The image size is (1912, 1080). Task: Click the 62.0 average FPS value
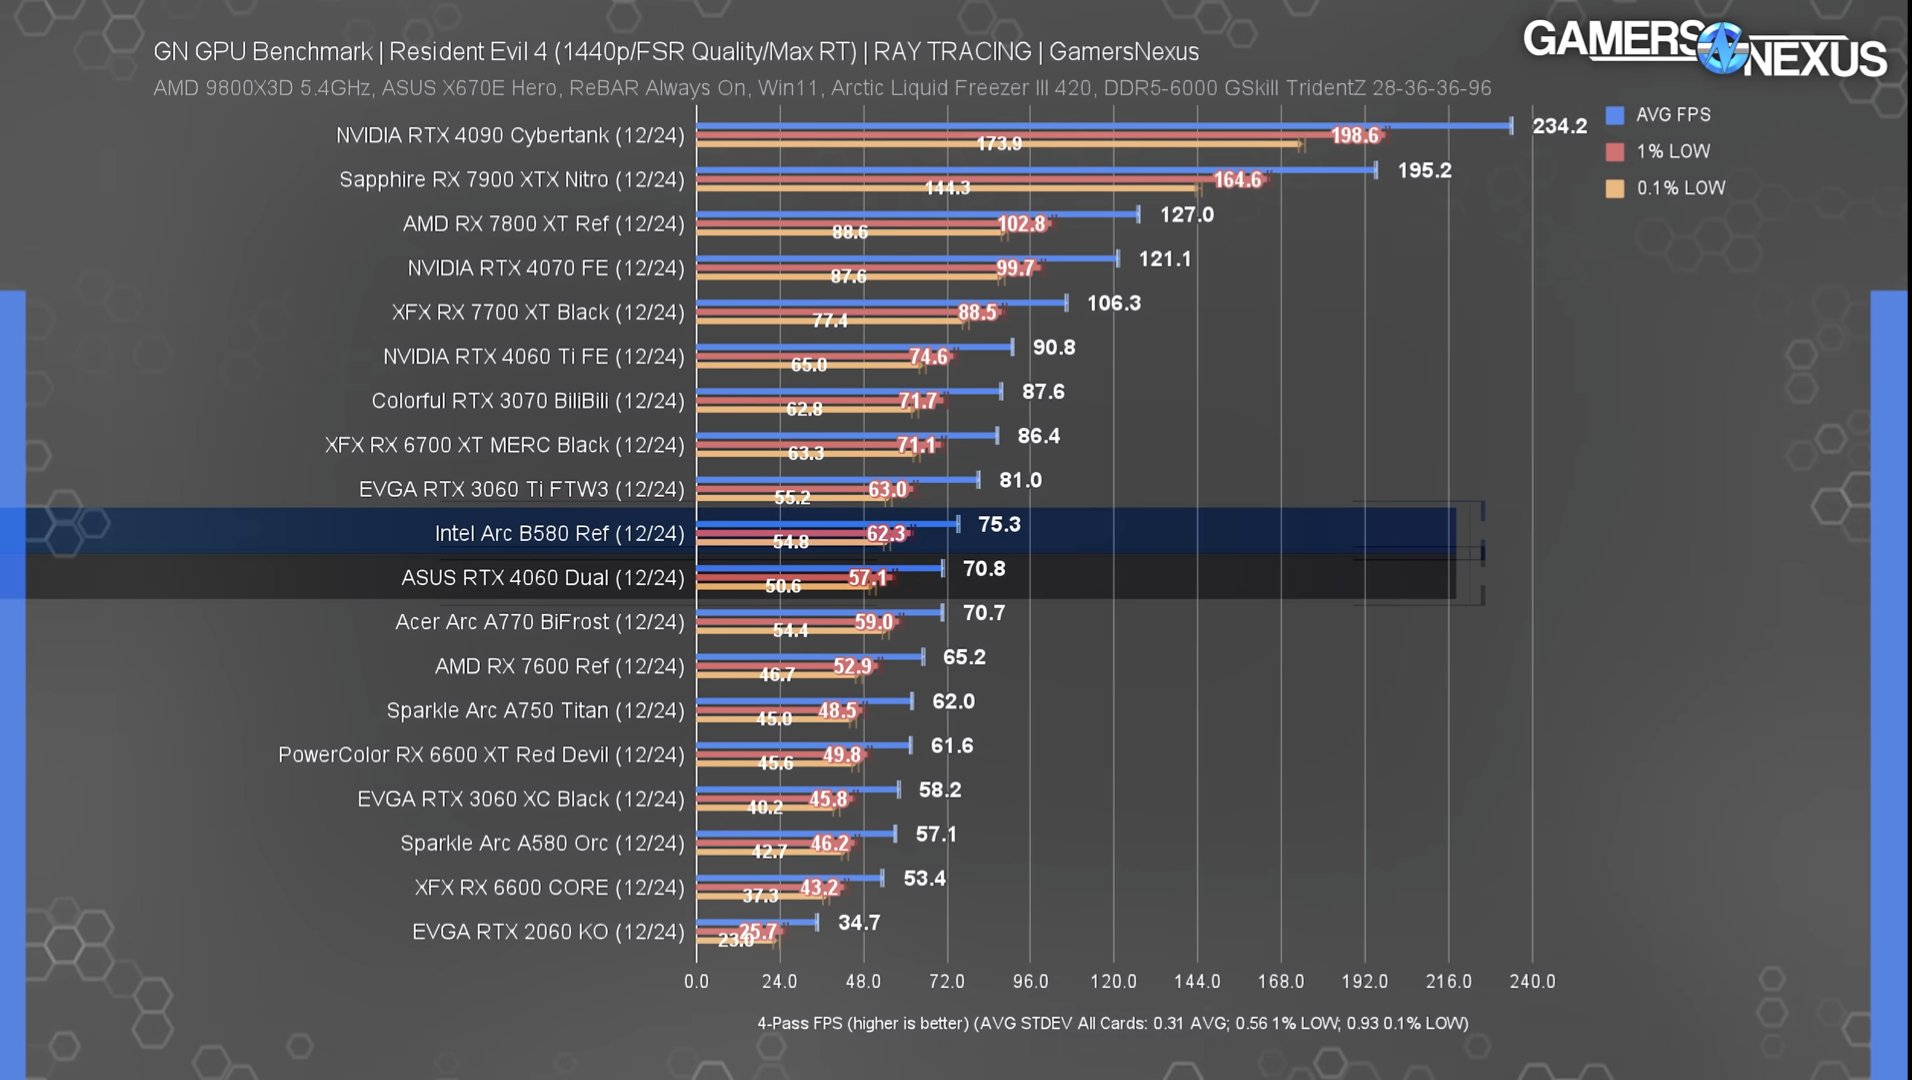[x=954, y=701]
